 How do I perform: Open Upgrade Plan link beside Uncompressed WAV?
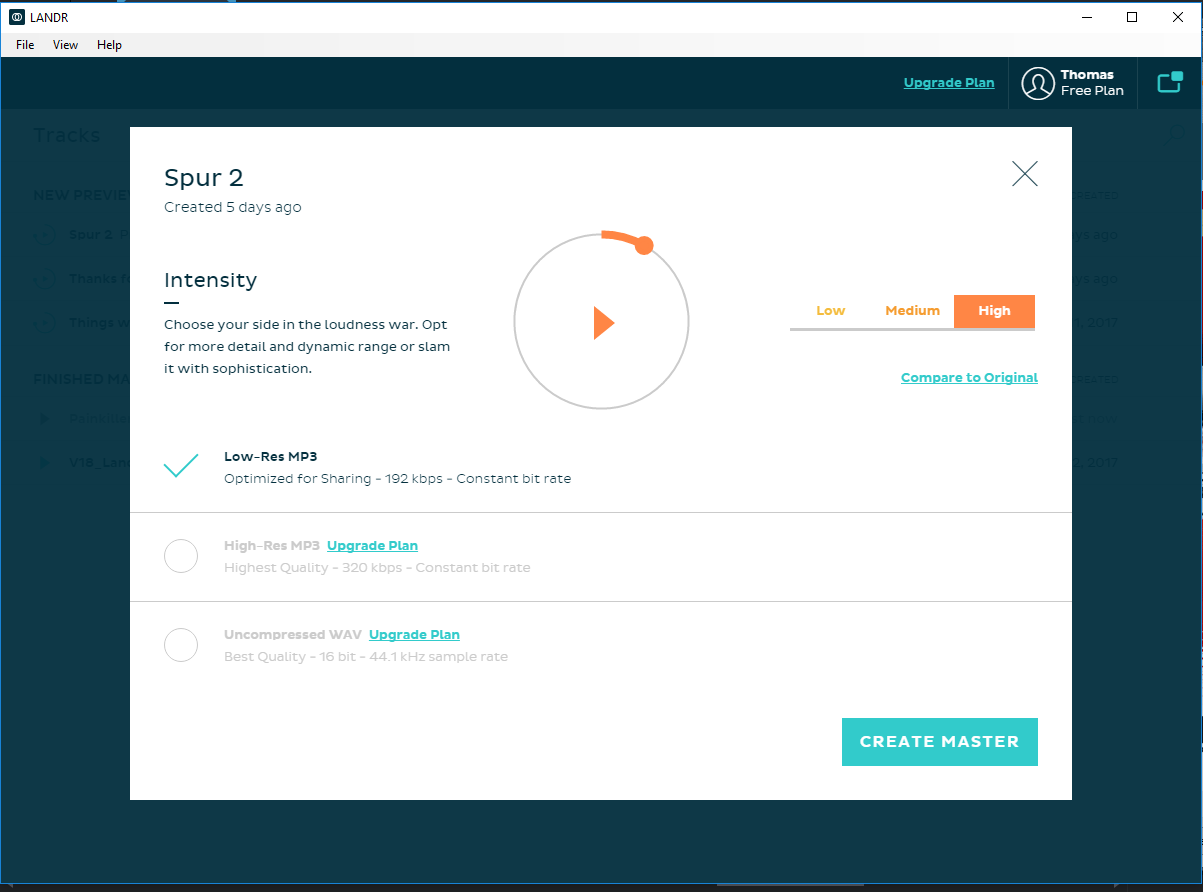point(414,635)
